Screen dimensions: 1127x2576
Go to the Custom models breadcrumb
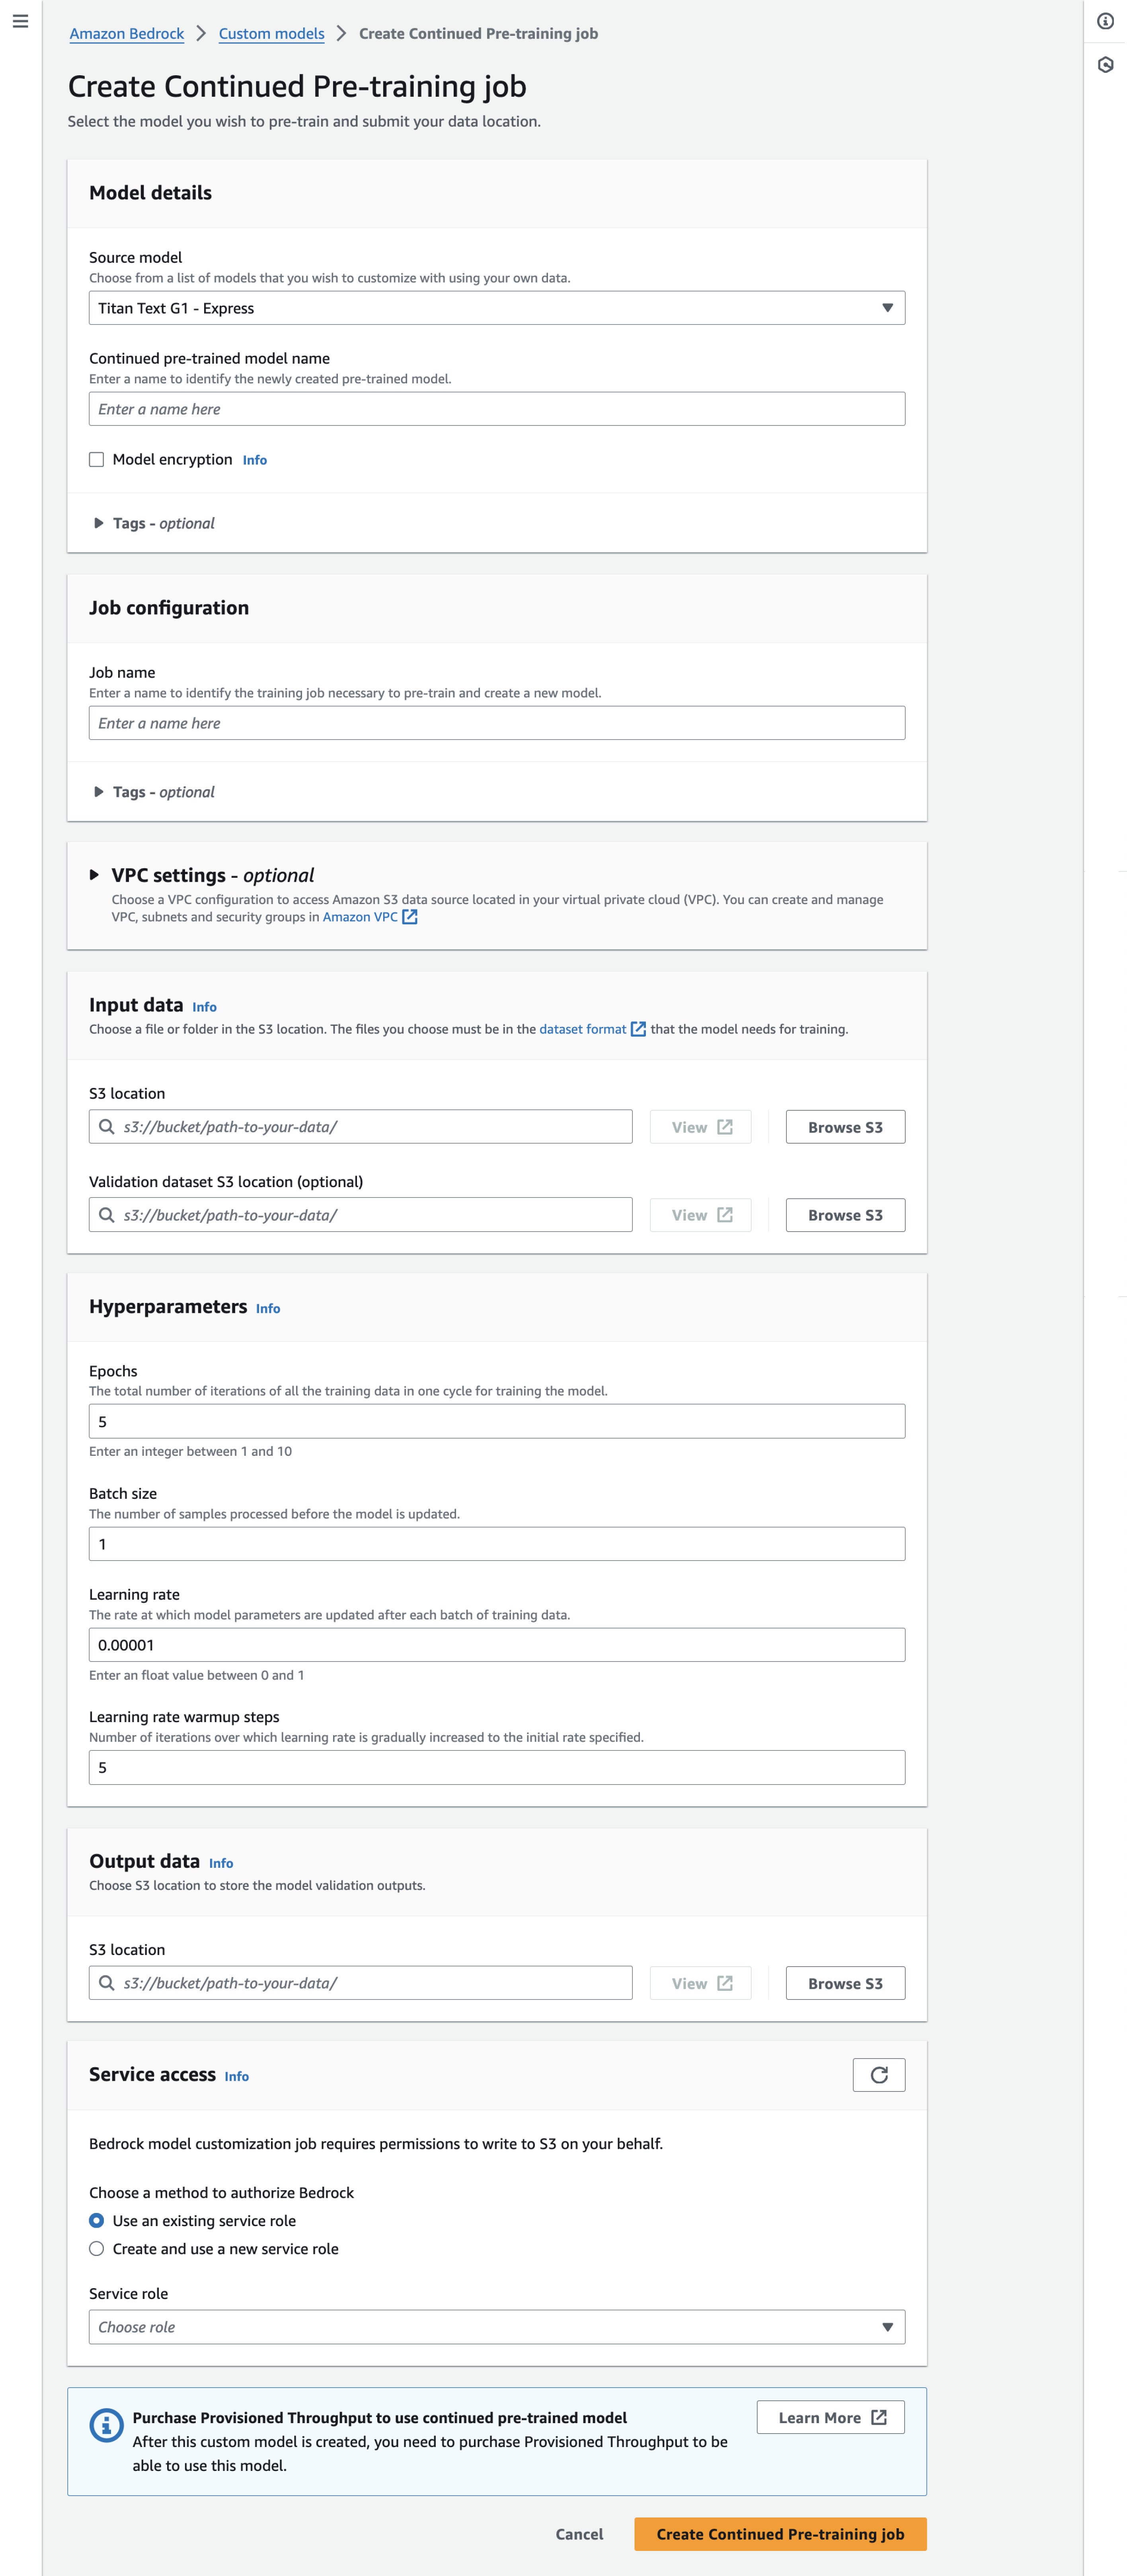point(272,34)
